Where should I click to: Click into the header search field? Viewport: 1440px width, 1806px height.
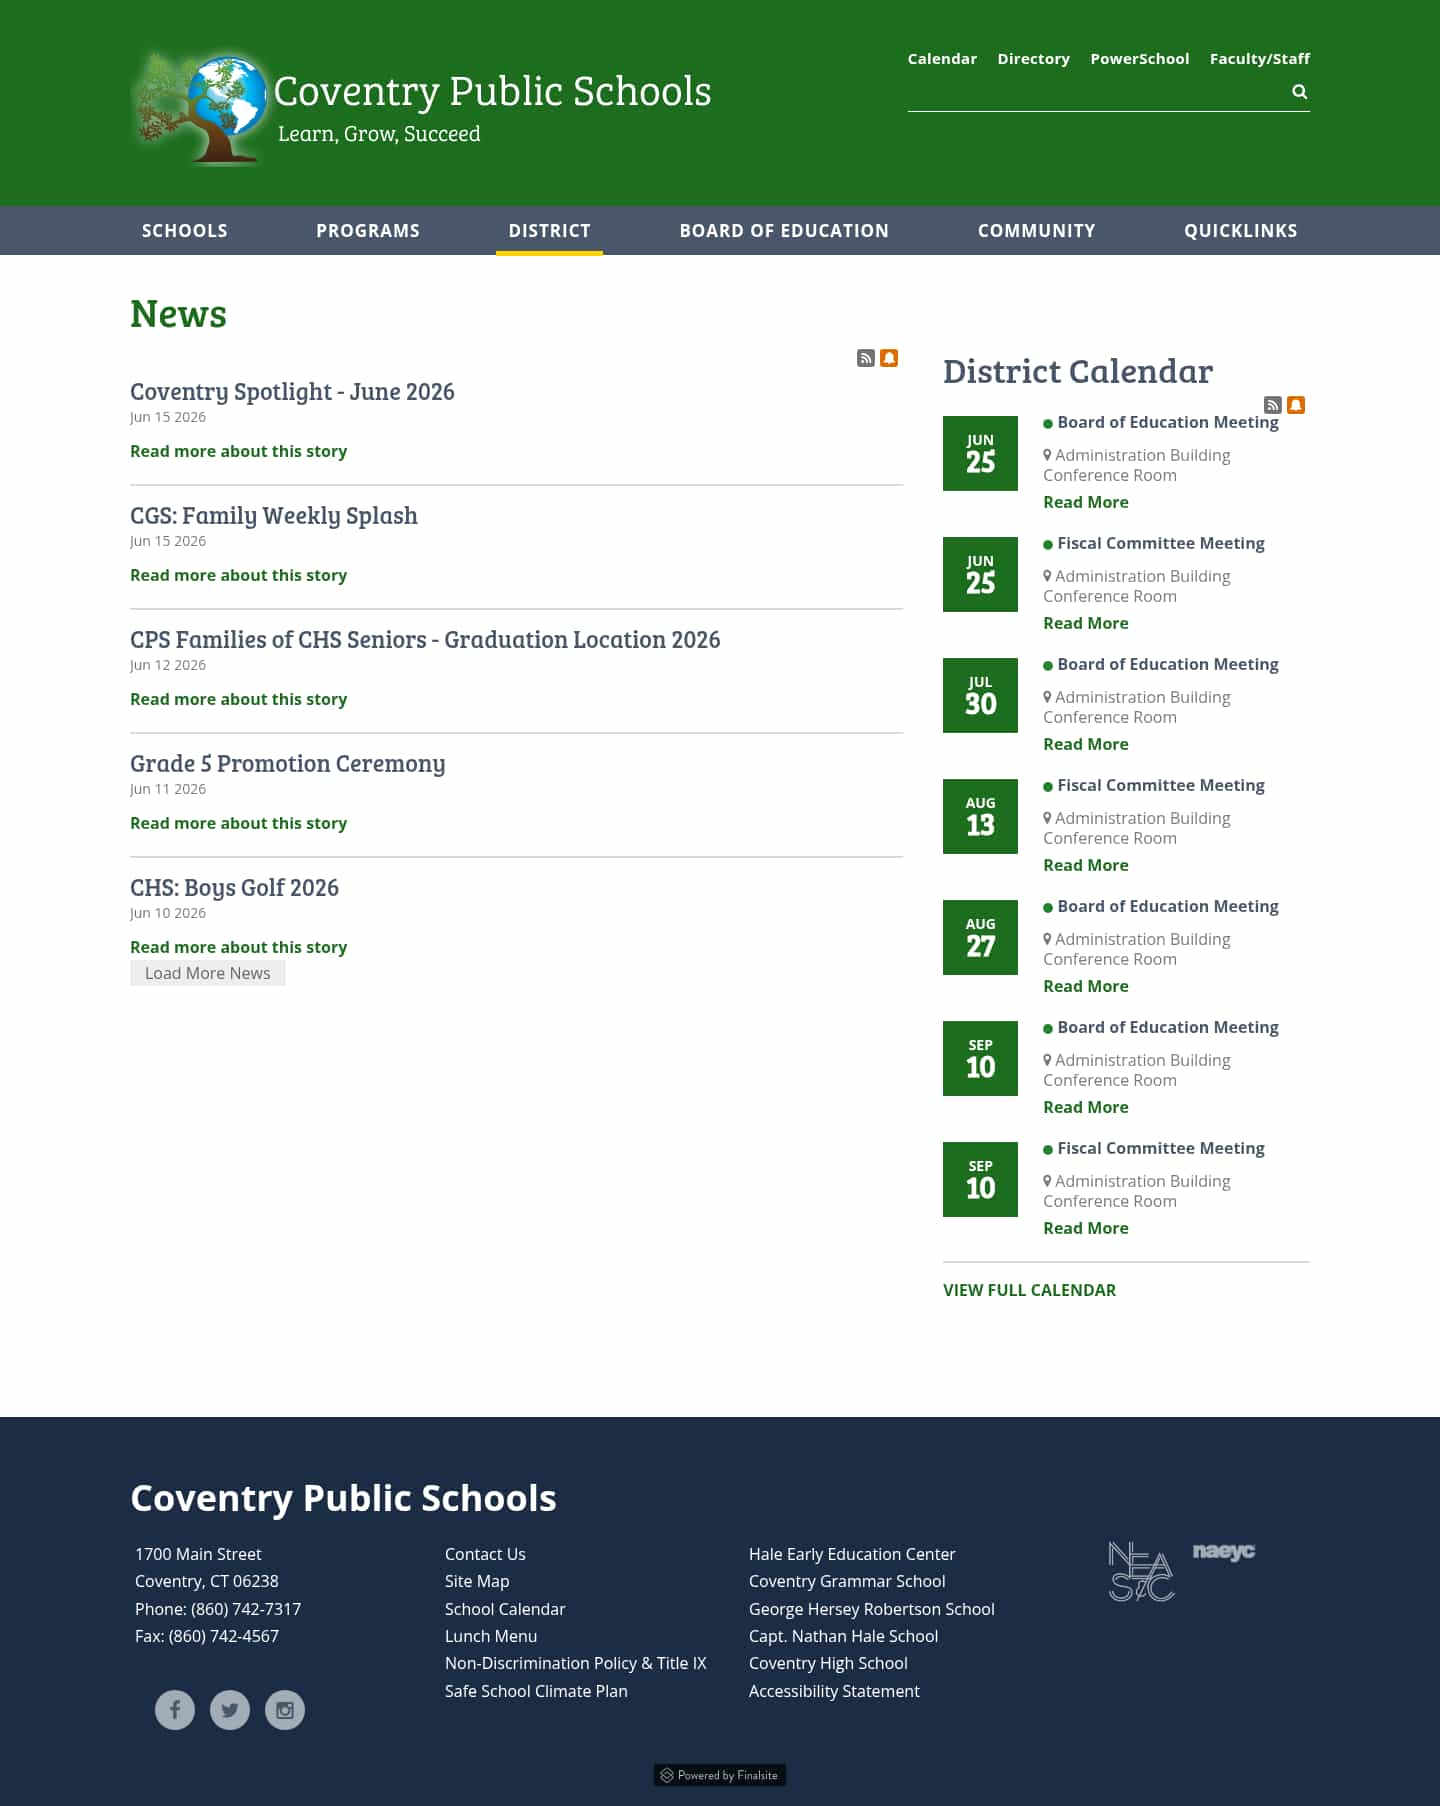(1096, 92)
